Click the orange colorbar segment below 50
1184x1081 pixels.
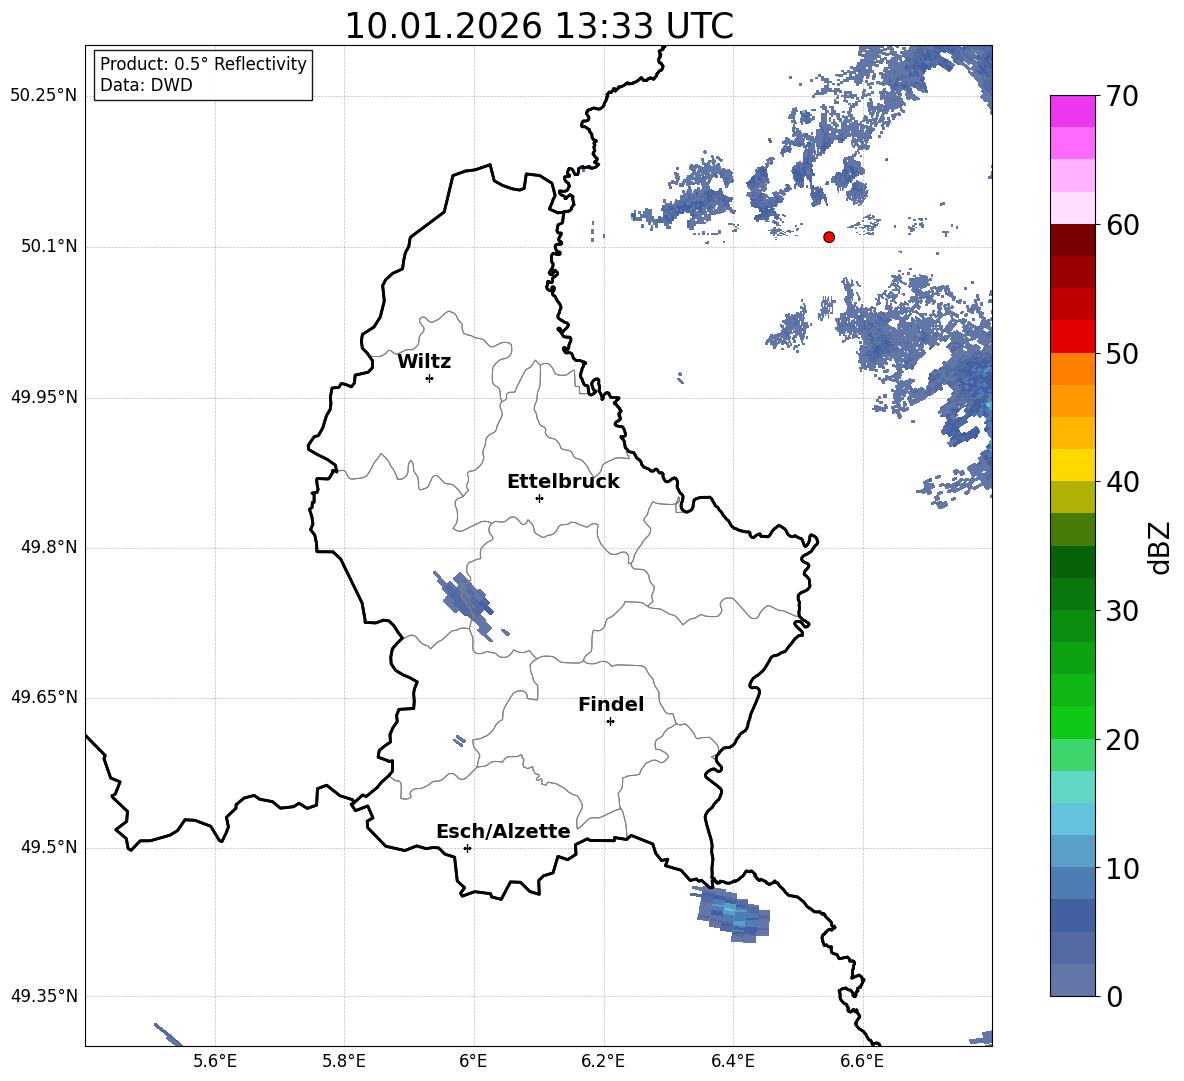1072,369
